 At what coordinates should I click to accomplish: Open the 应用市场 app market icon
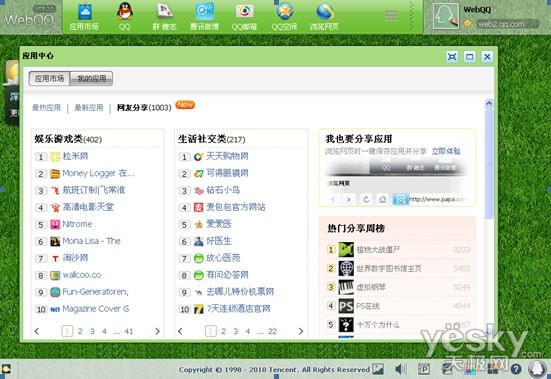click(84, 12)
